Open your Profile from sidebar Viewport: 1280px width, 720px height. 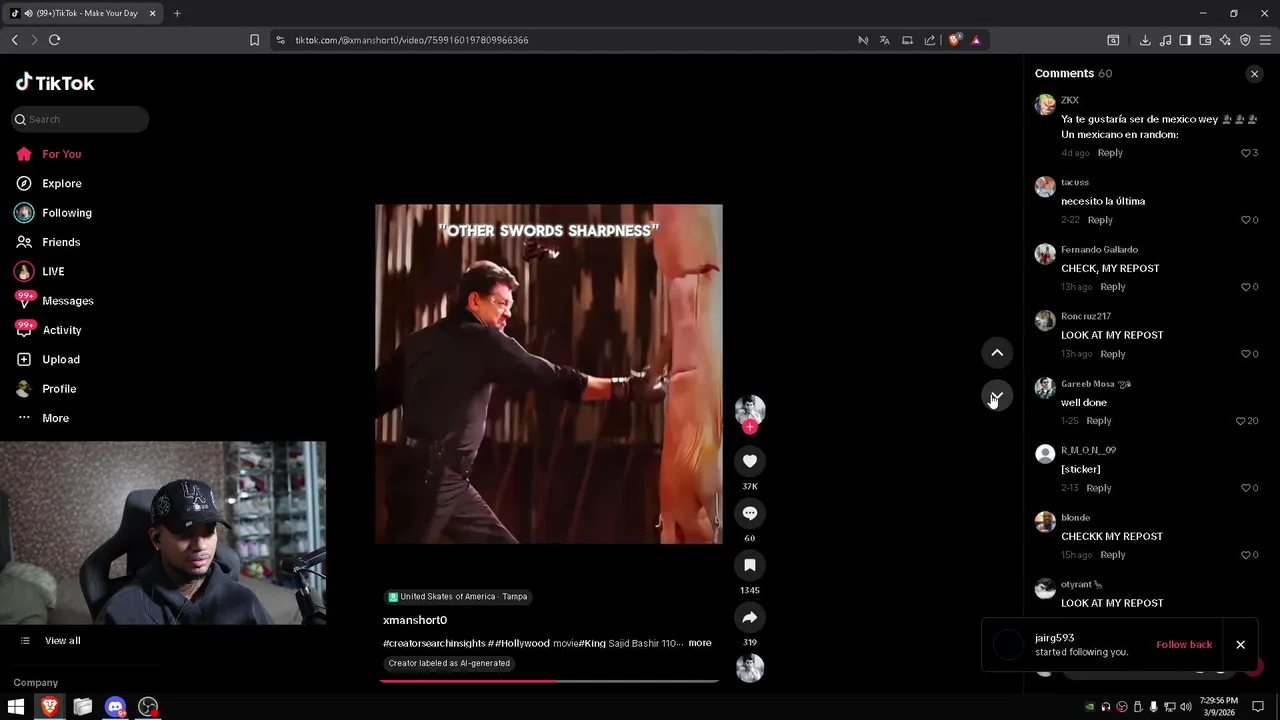[x=58, y=389]
